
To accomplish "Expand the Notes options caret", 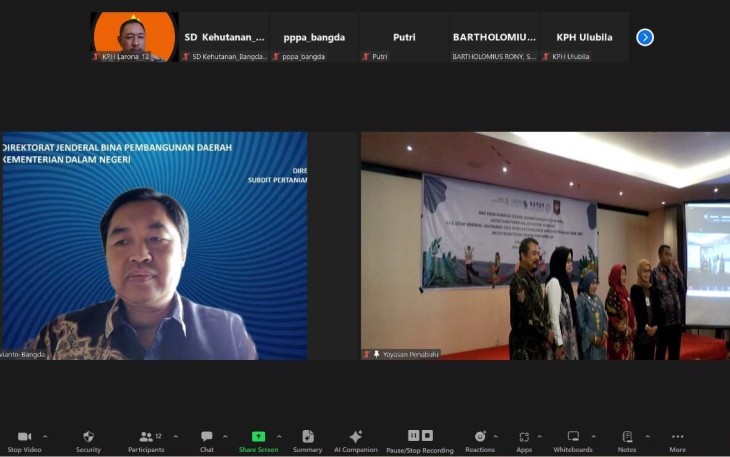I will 648,437.
